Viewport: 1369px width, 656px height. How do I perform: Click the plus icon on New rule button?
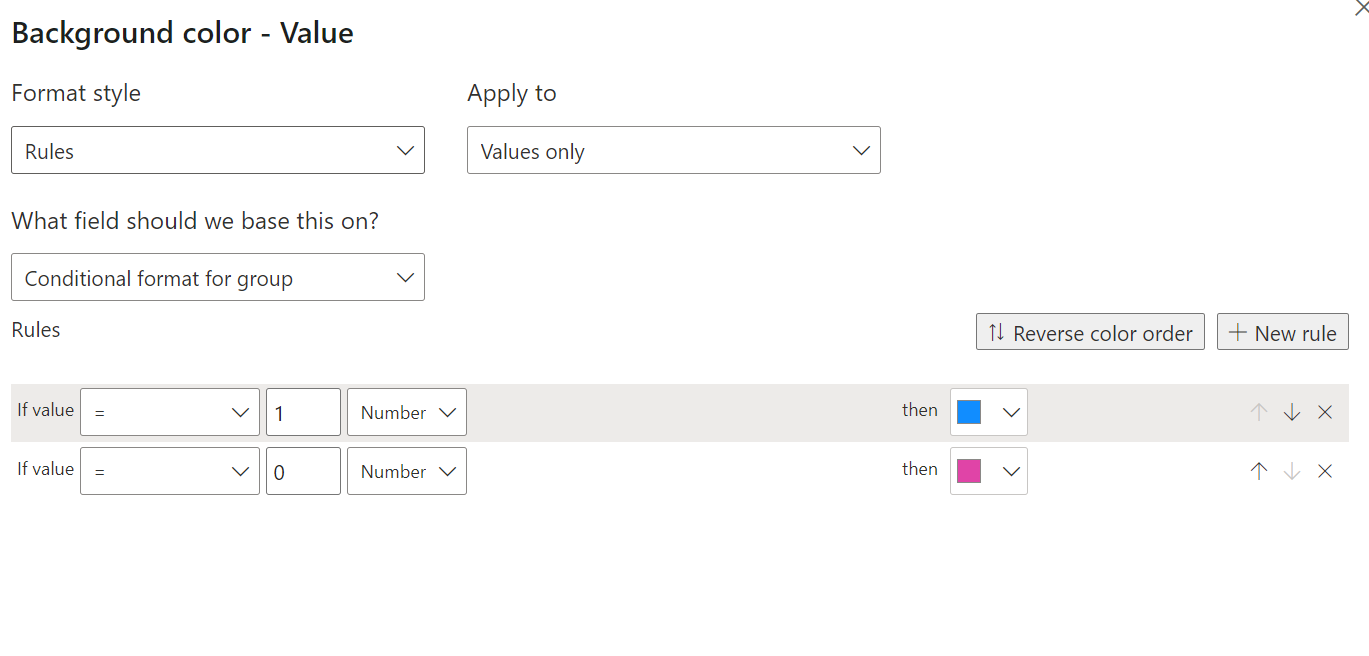tap(1239, 331)
